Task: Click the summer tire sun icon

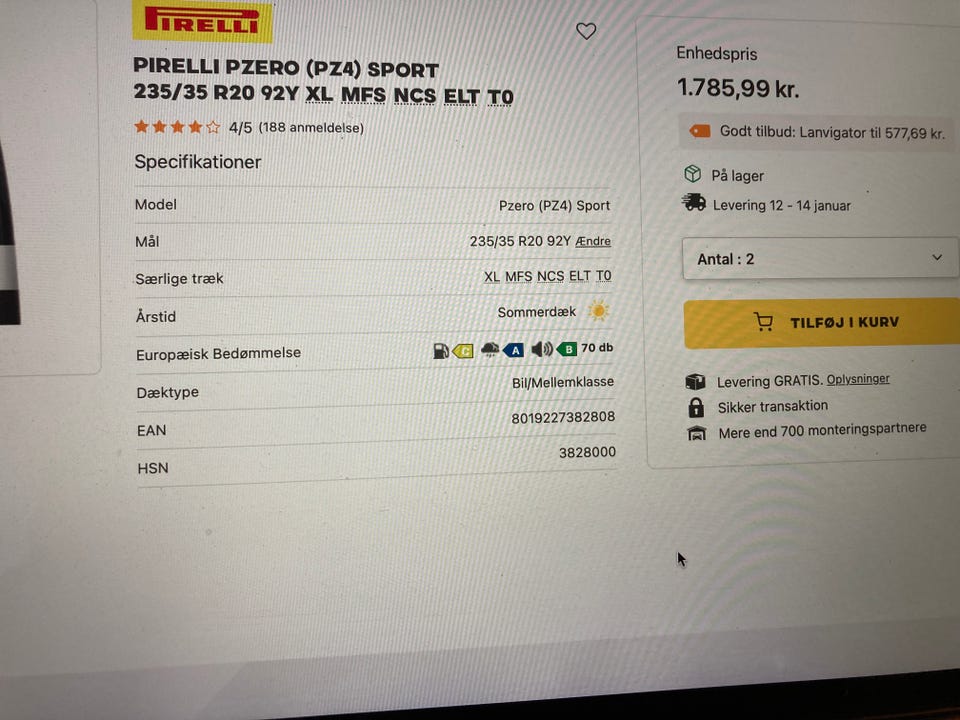Action: point(598,310)
